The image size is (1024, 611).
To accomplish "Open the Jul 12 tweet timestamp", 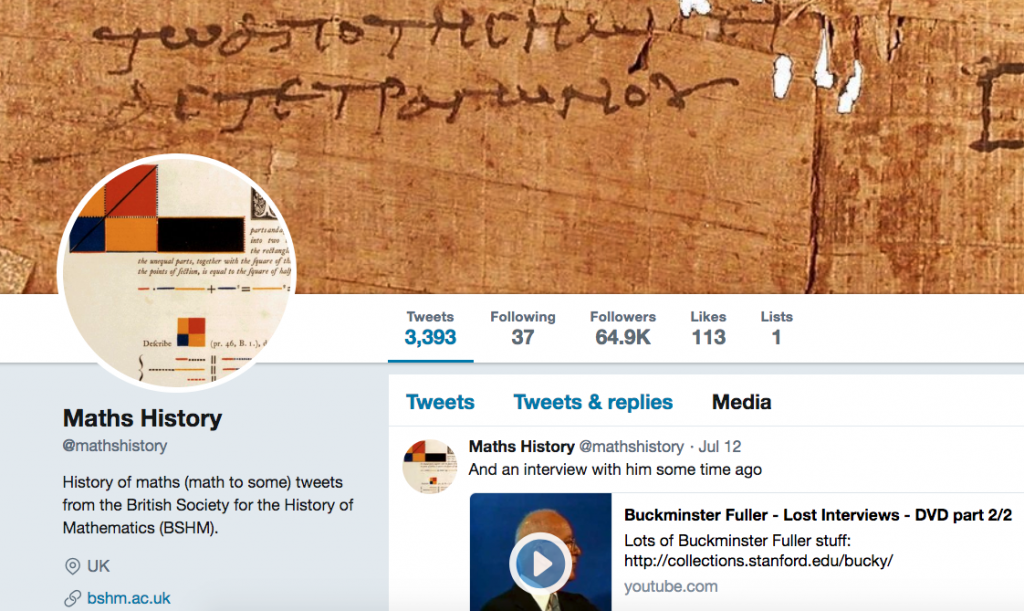I will 720,446.
